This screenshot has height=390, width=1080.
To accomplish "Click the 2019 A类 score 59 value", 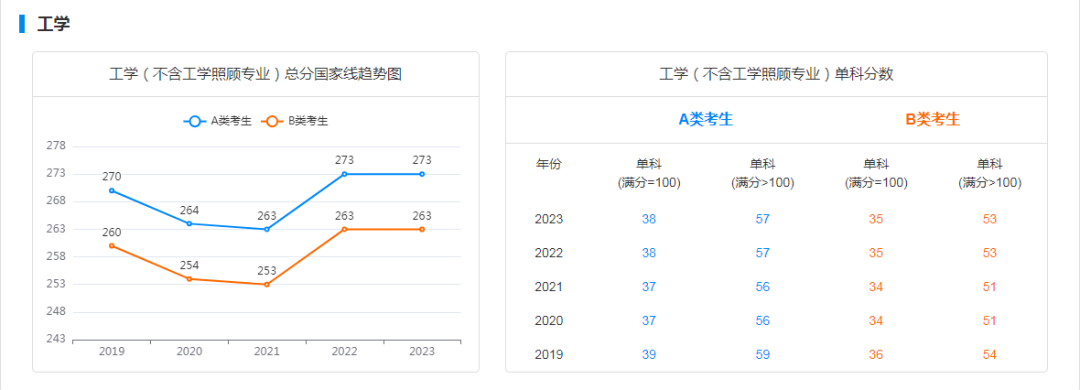I will 762,355.
